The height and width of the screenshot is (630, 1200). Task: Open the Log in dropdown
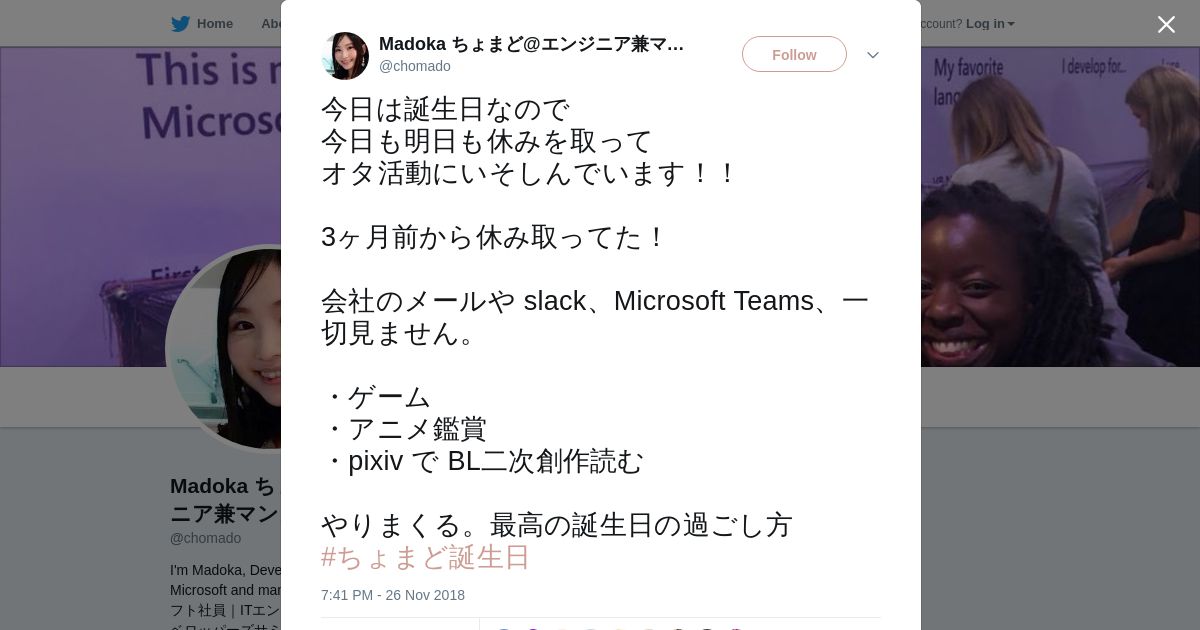pos(990,24)
